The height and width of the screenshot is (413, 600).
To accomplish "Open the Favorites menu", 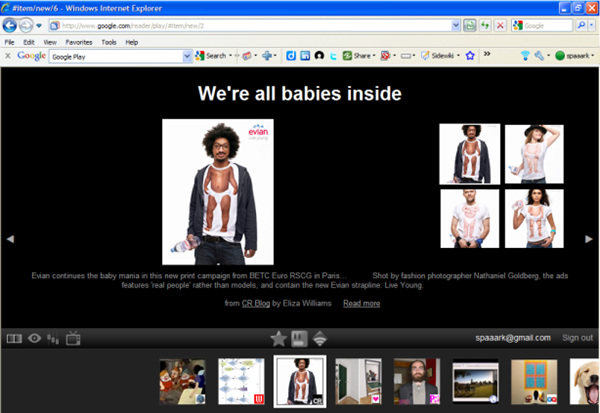I will pos(79,42).
